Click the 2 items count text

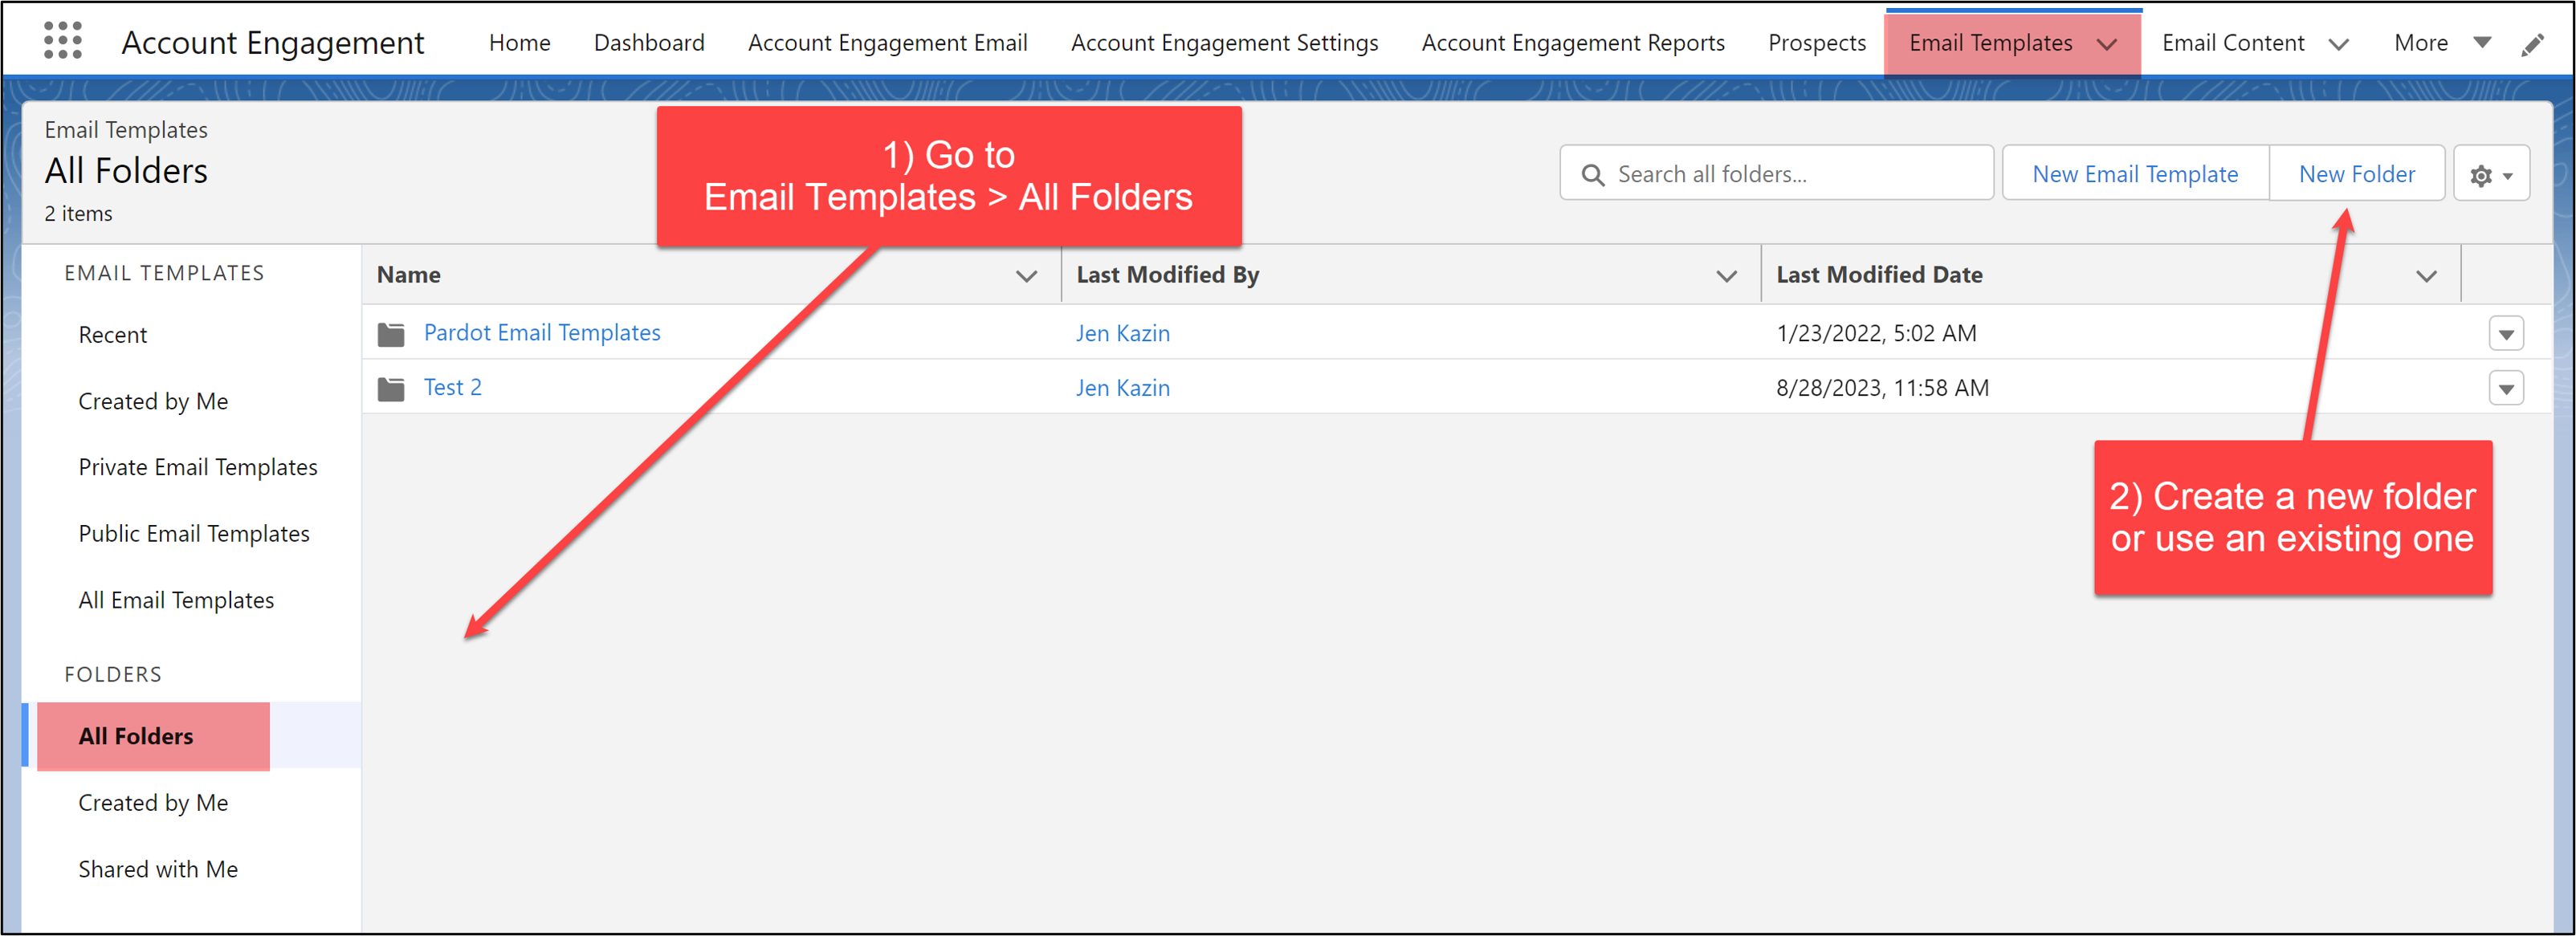pyautogui.click(x=78, y=214)
